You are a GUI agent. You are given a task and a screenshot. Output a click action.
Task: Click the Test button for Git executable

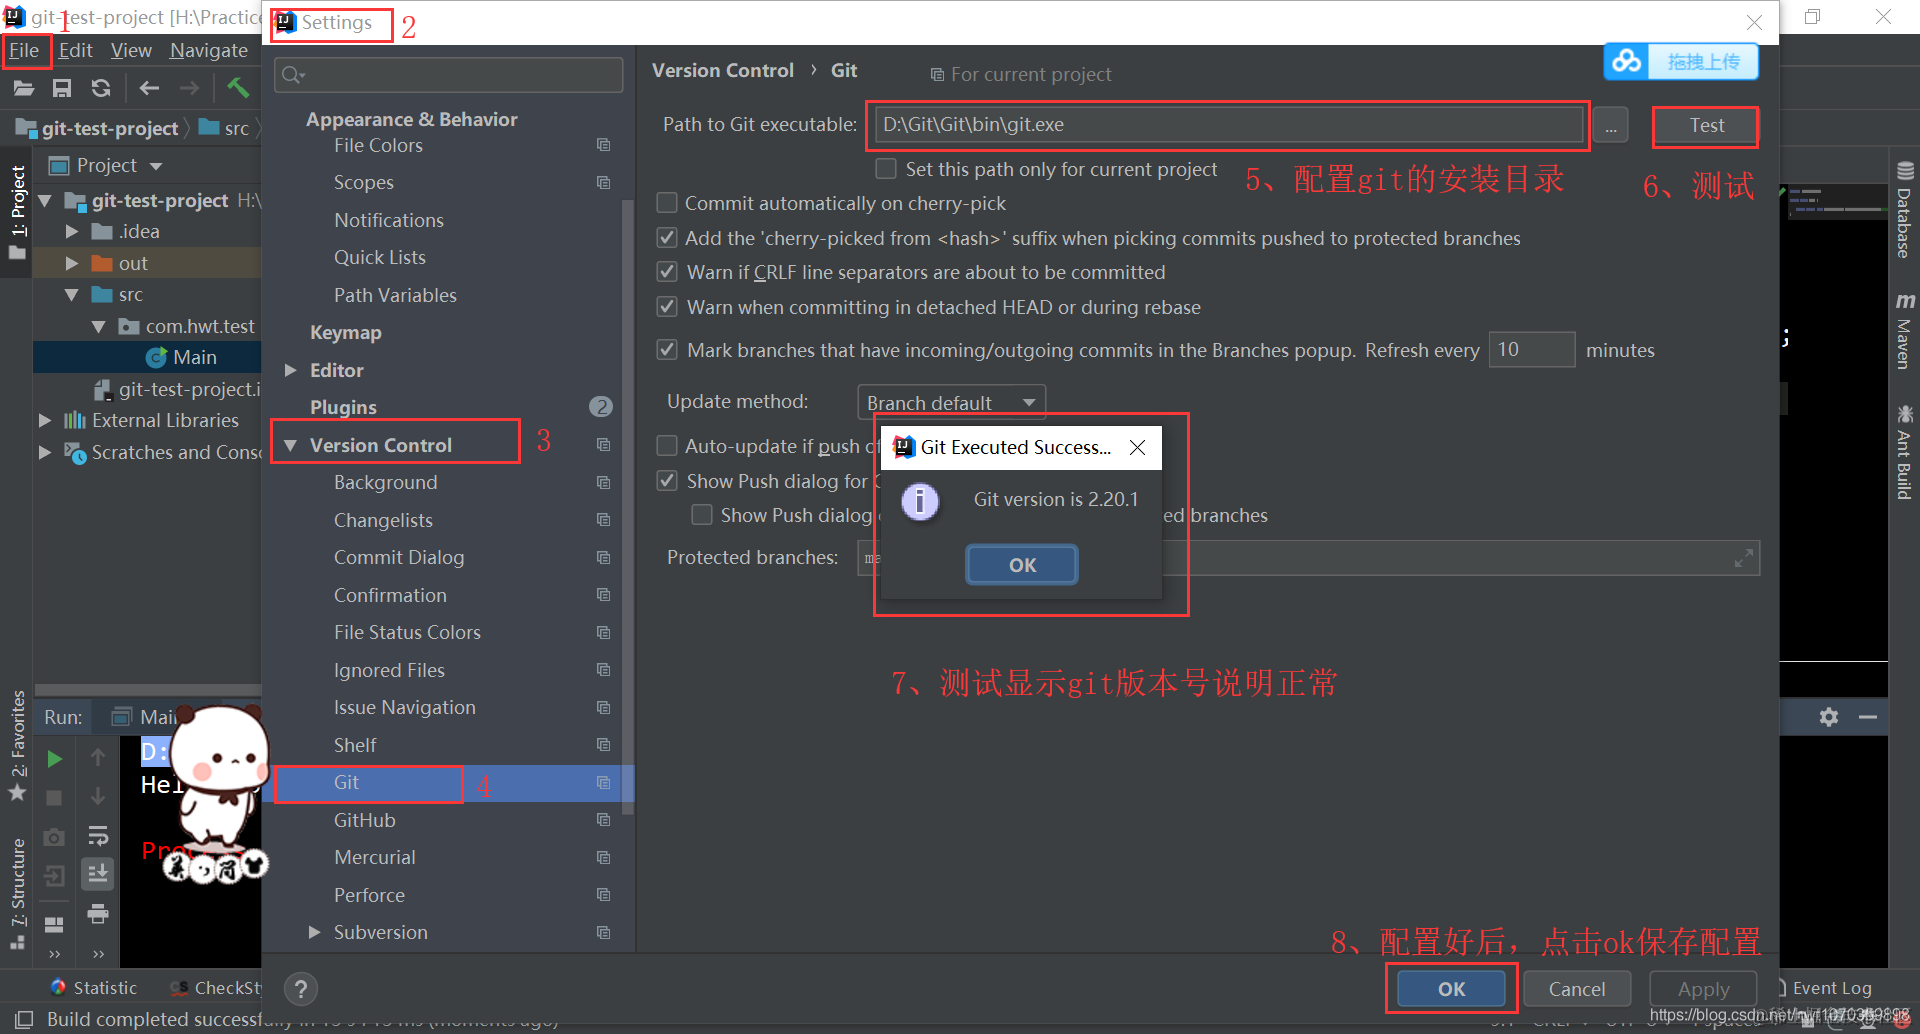coord(1706,126)
